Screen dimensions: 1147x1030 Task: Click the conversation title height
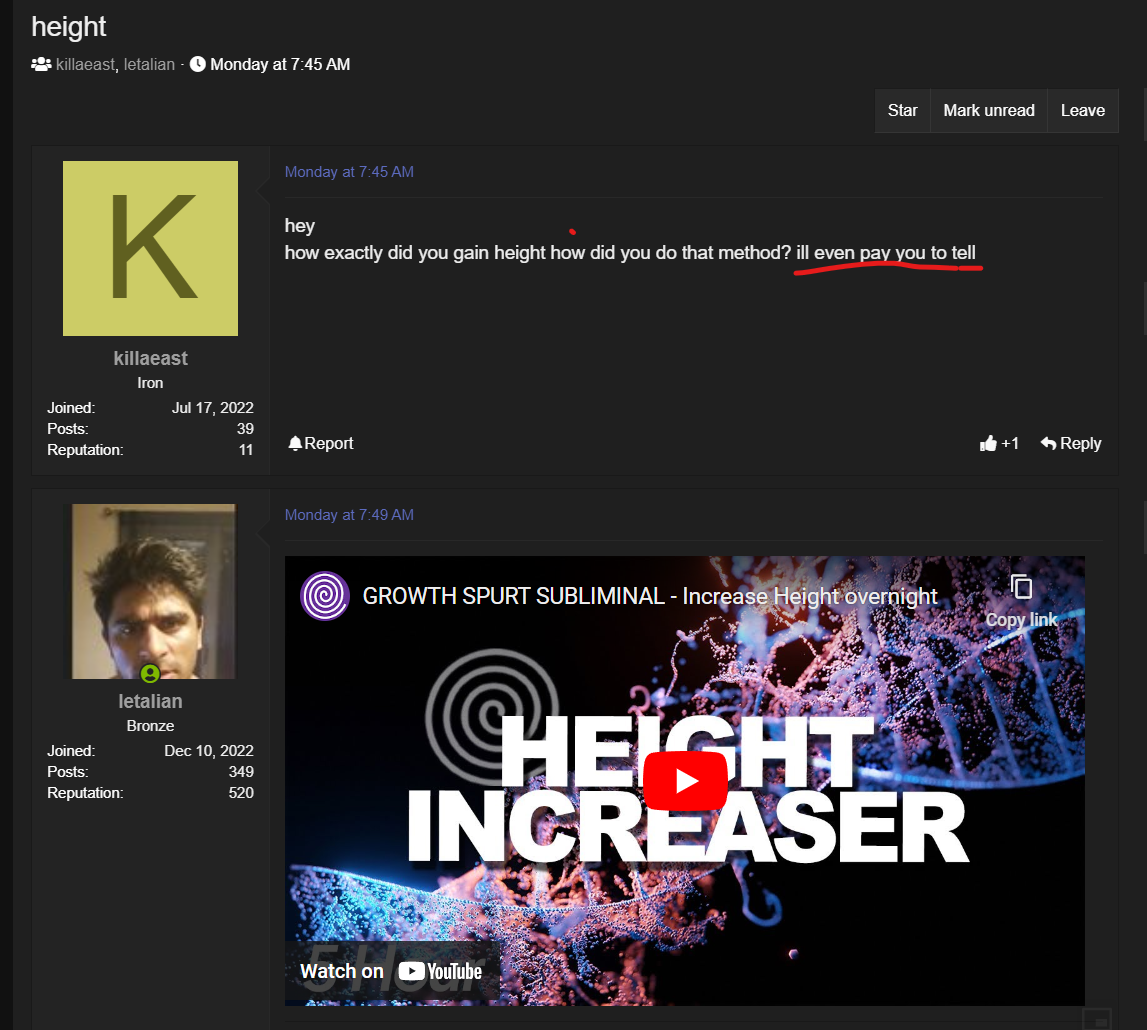pyautogui.click(x=69, y=27)
